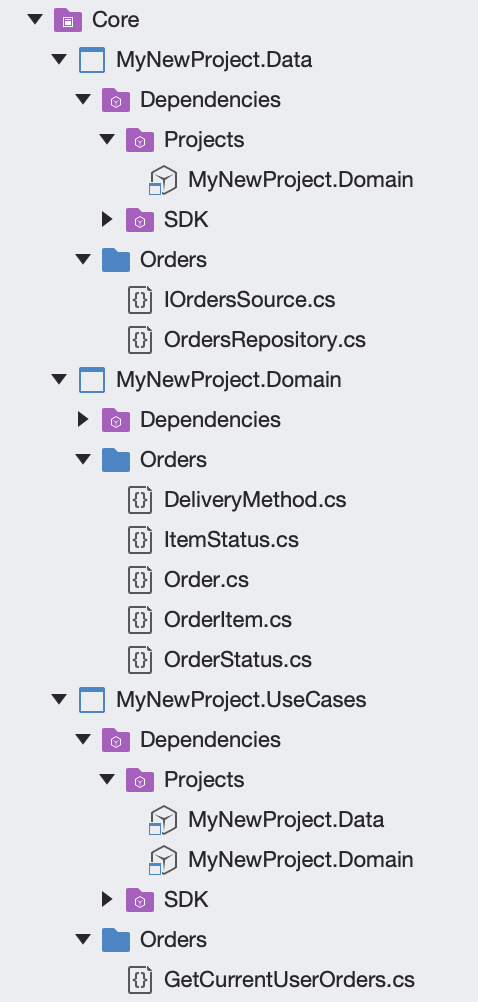Screen dimensions: 478x1002
Task: Click the Core solution folder icon
Action: point(68,20)
